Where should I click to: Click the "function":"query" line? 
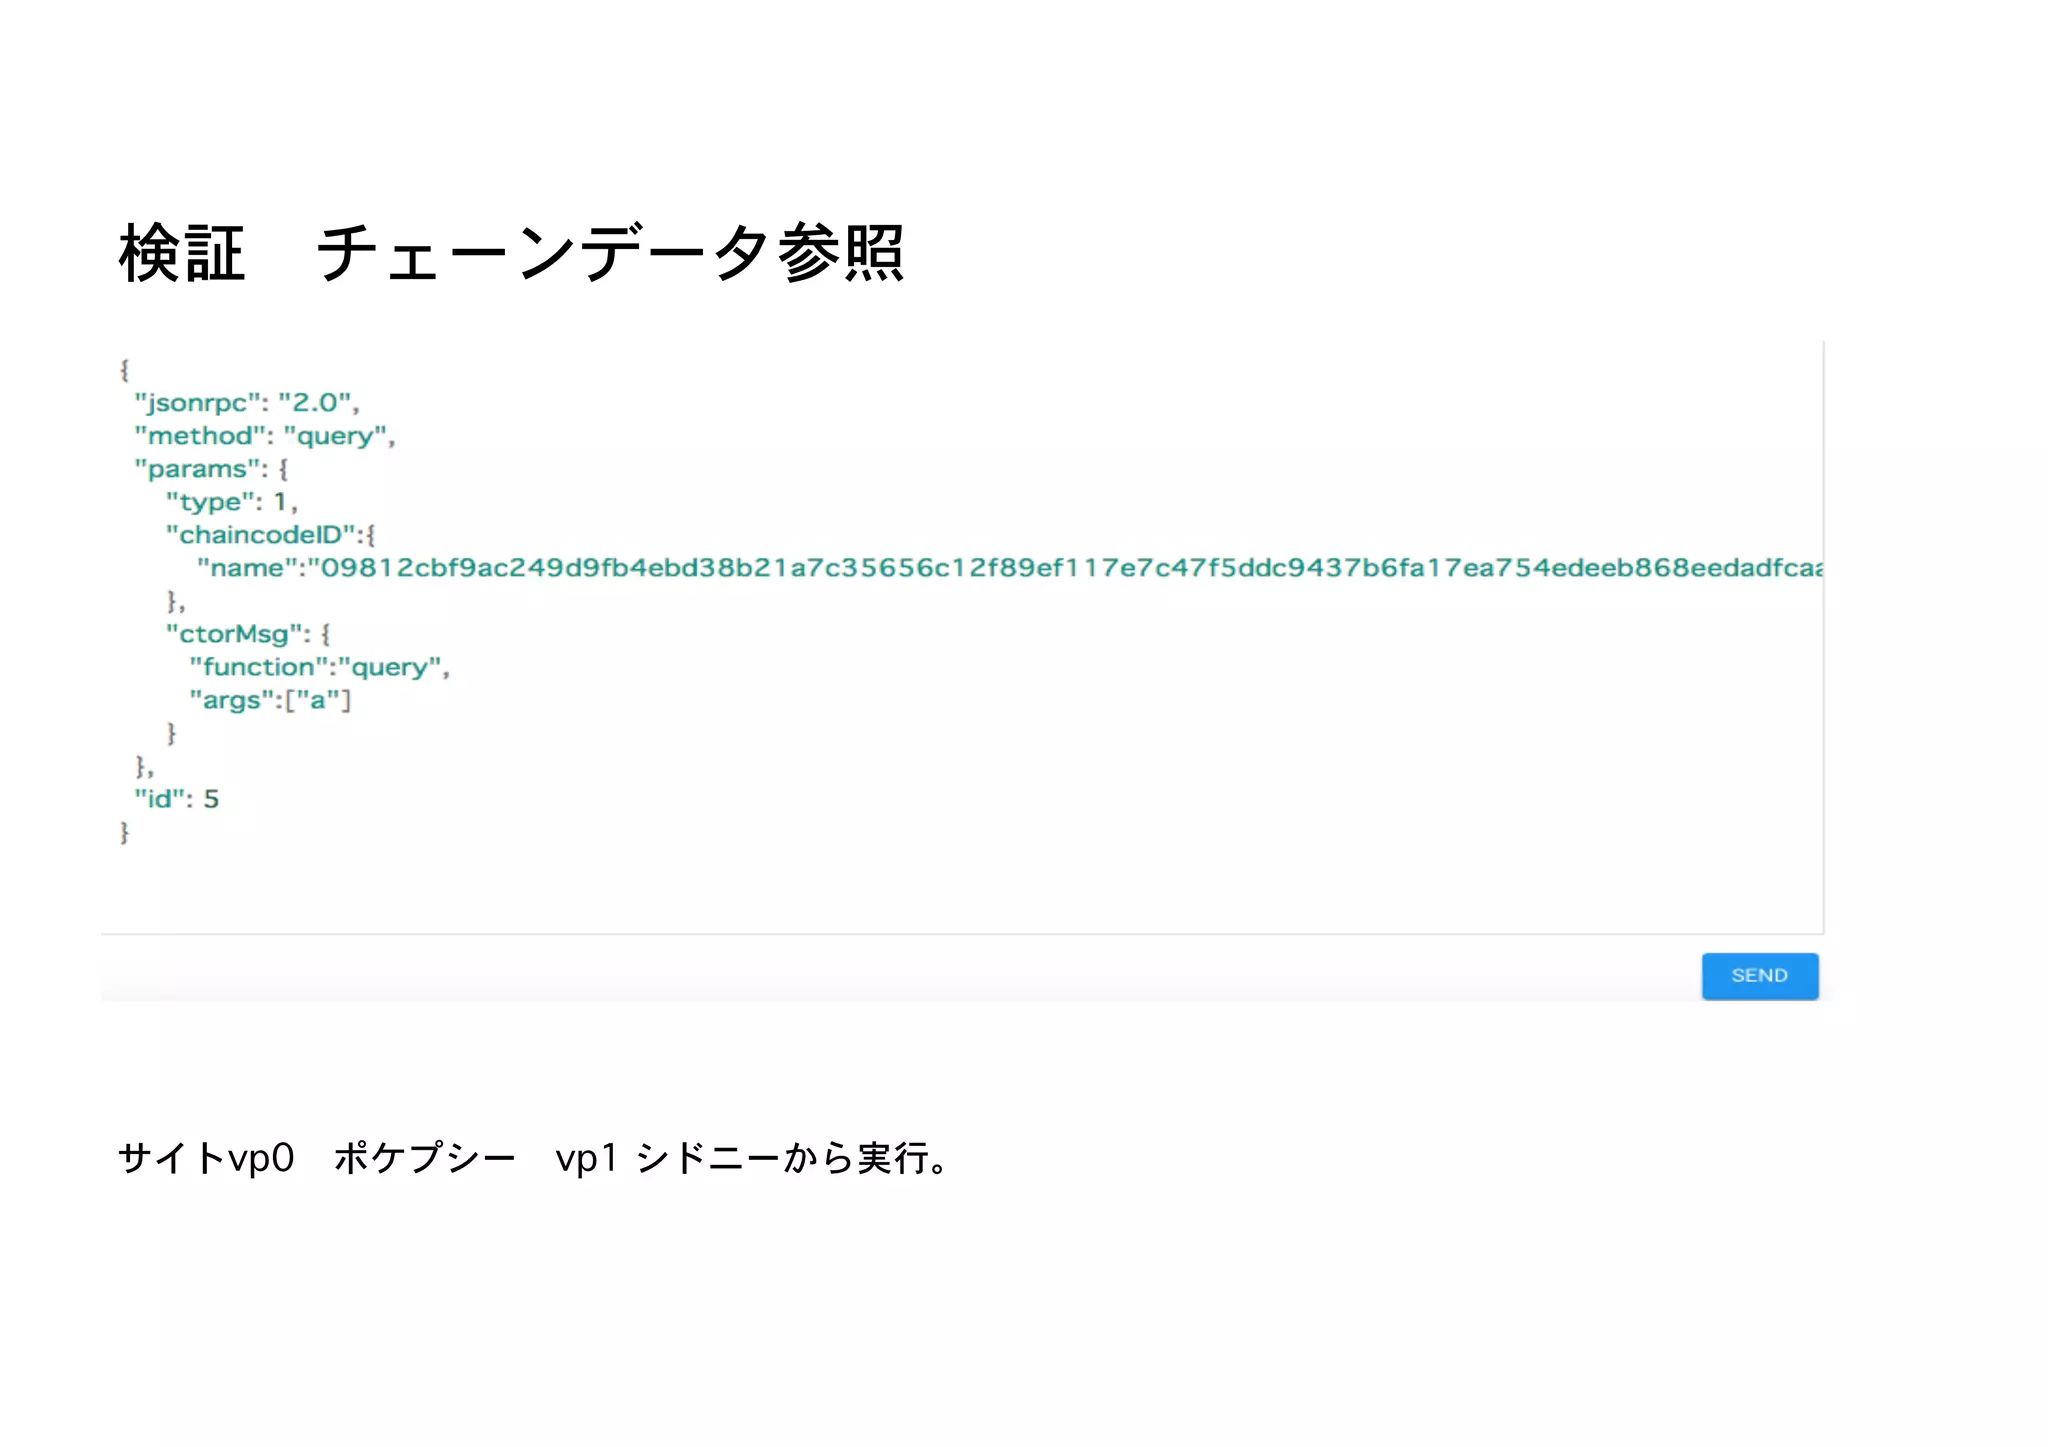coord(320,667)
